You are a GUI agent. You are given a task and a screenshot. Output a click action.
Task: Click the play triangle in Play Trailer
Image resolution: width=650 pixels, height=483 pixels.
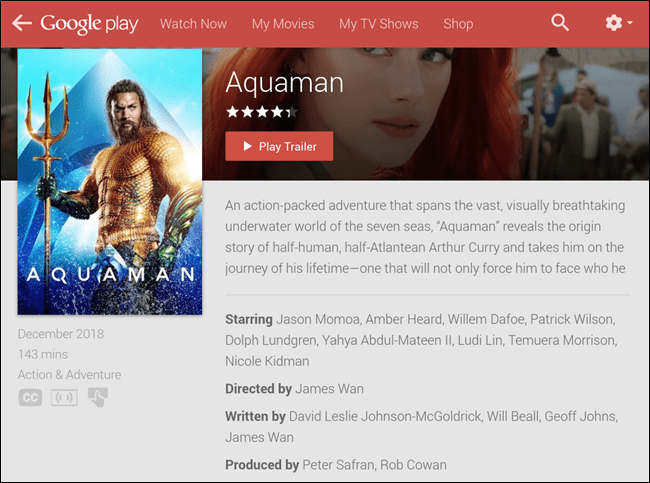[x=246, y=147]
